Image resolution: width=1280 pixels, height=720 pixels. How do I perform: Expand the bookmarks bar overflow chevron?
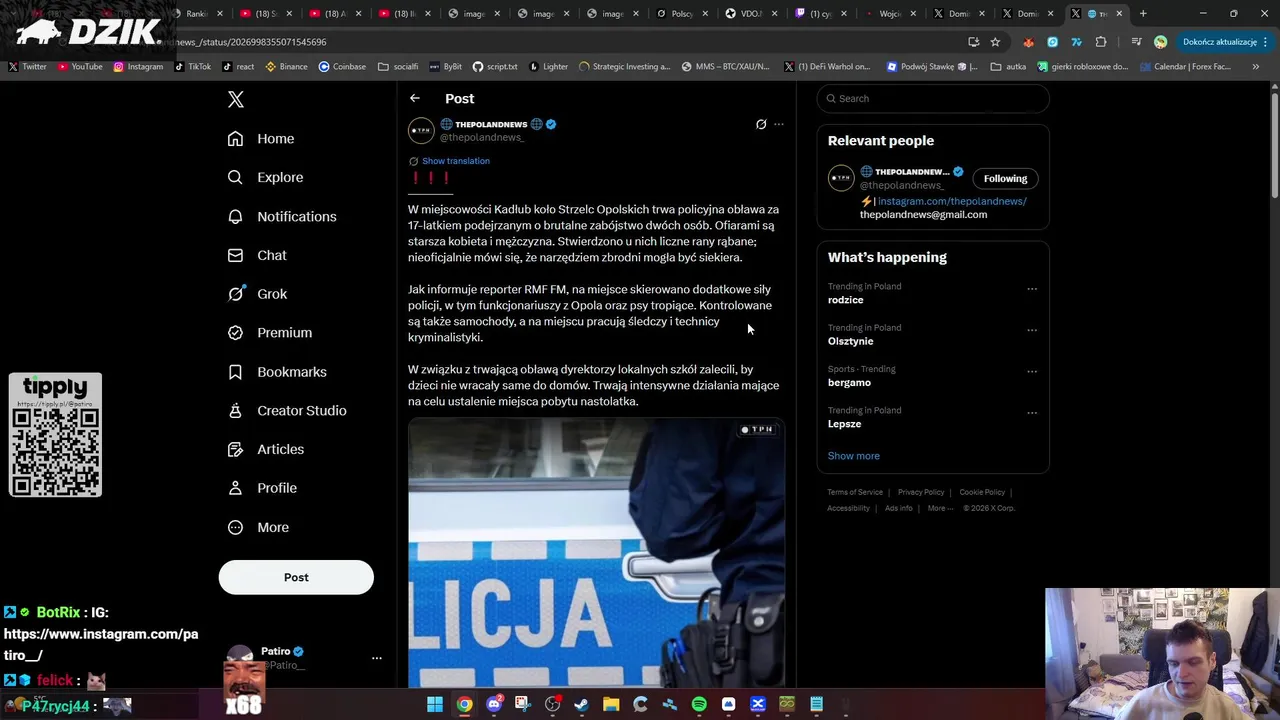(1256, 67)
